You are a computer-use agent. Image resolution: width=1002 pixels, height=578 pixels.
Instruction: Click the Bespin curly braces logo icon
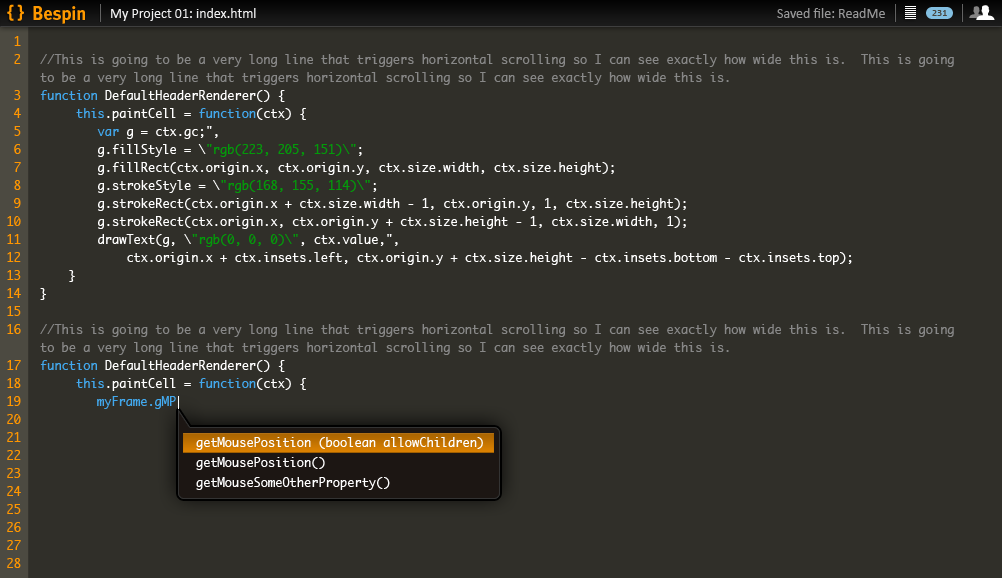tap(15, 13)
